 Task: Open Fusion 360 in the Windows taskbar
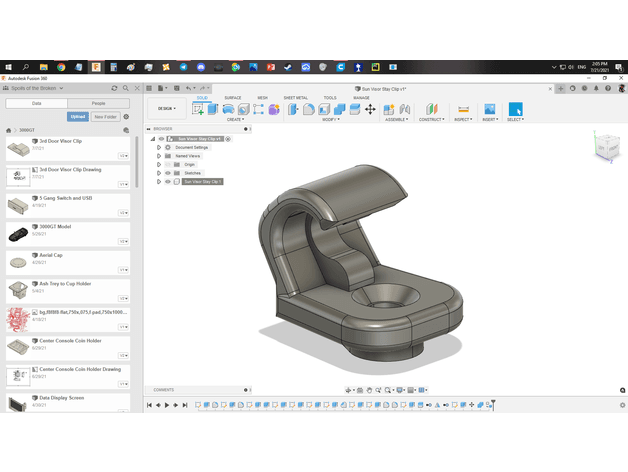pyautogui.click(x=96, y=67)
